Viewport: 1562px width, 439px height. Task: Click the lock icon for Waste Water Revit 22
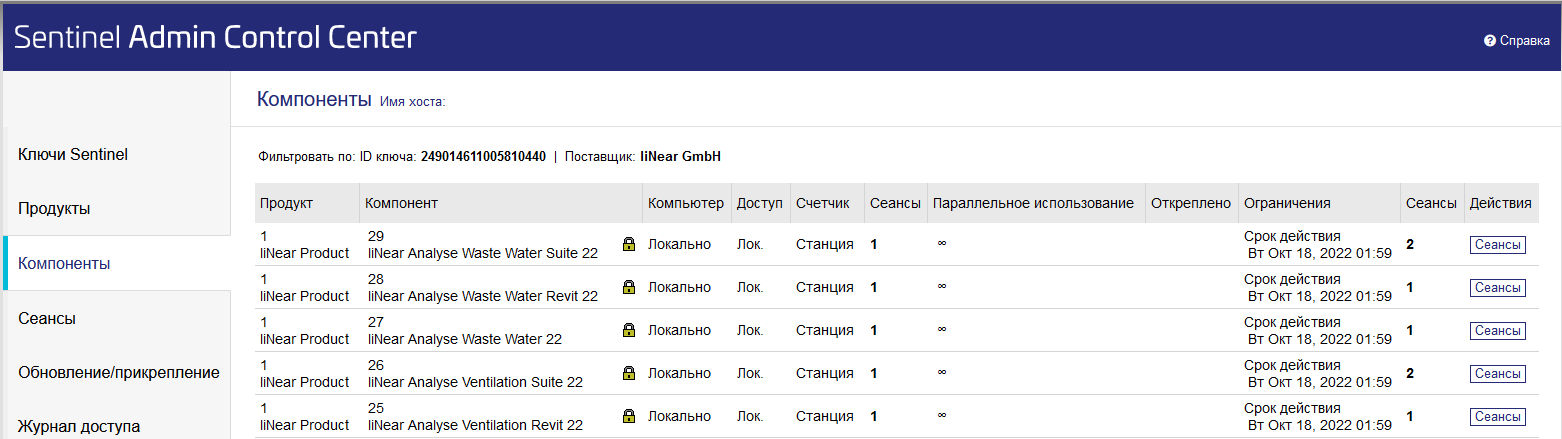[629, 287]
